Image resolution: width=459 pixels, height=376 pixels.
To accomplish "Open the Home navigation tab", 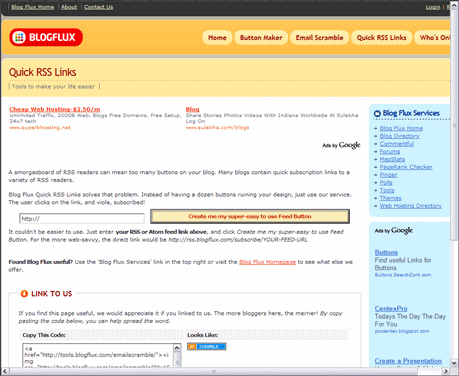I will pyautogui.click(x=217, y=38).
